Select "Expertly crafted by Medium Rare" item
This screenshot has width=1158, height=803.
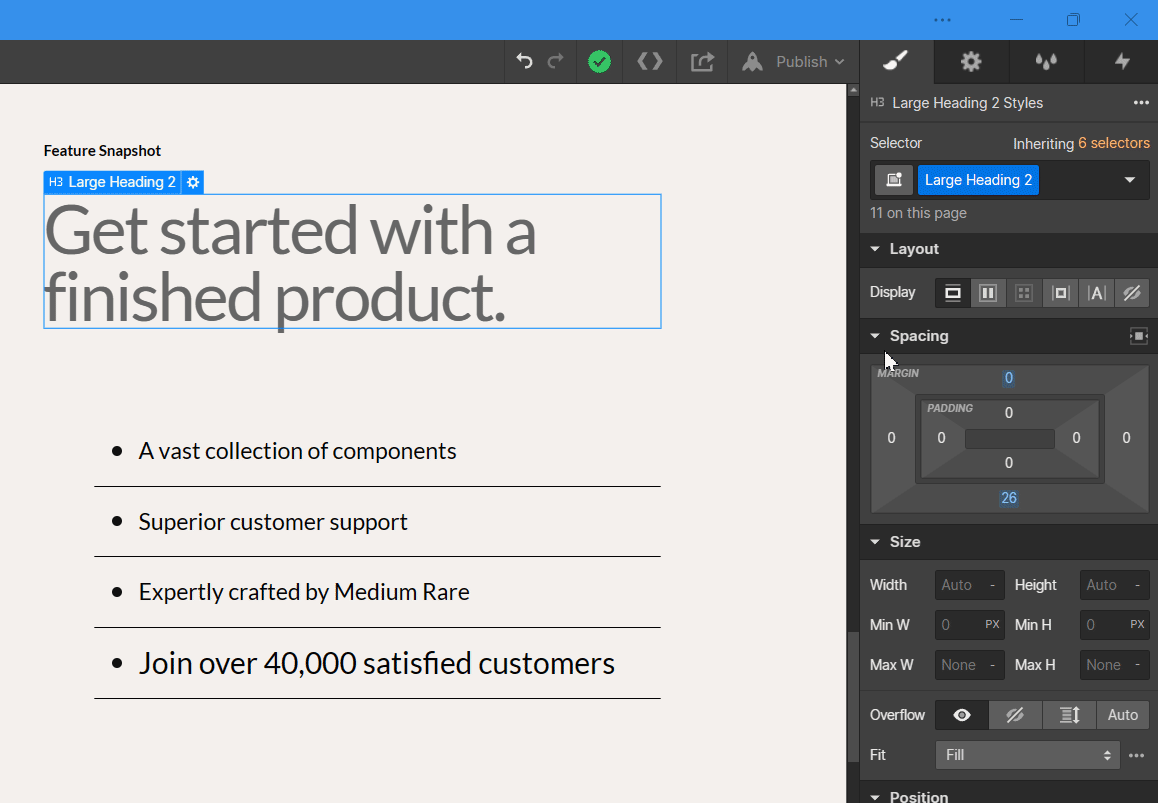click(x=304, y=592)
